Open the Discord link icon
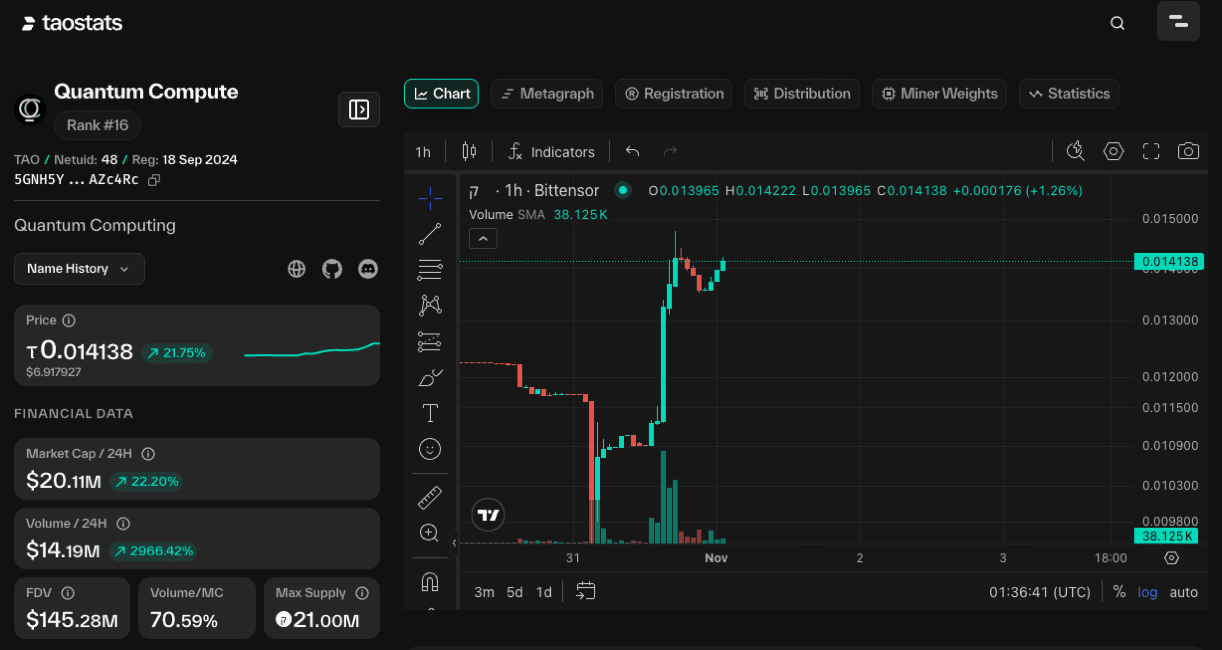1222x650 pixels. (368, 268)
